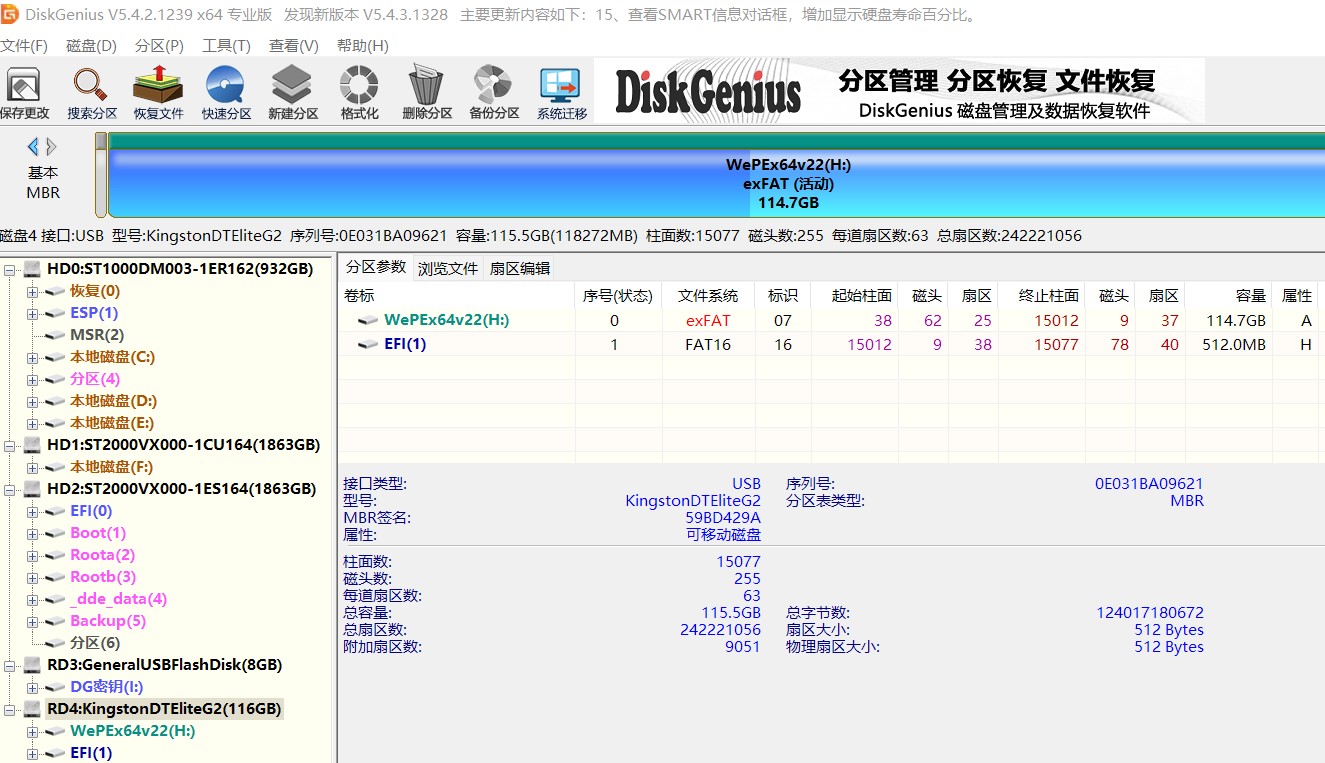The width and height of the screenshot is (1325, 763).
Task: Click the DiskGenius banner advertisement
Action: 900,90
